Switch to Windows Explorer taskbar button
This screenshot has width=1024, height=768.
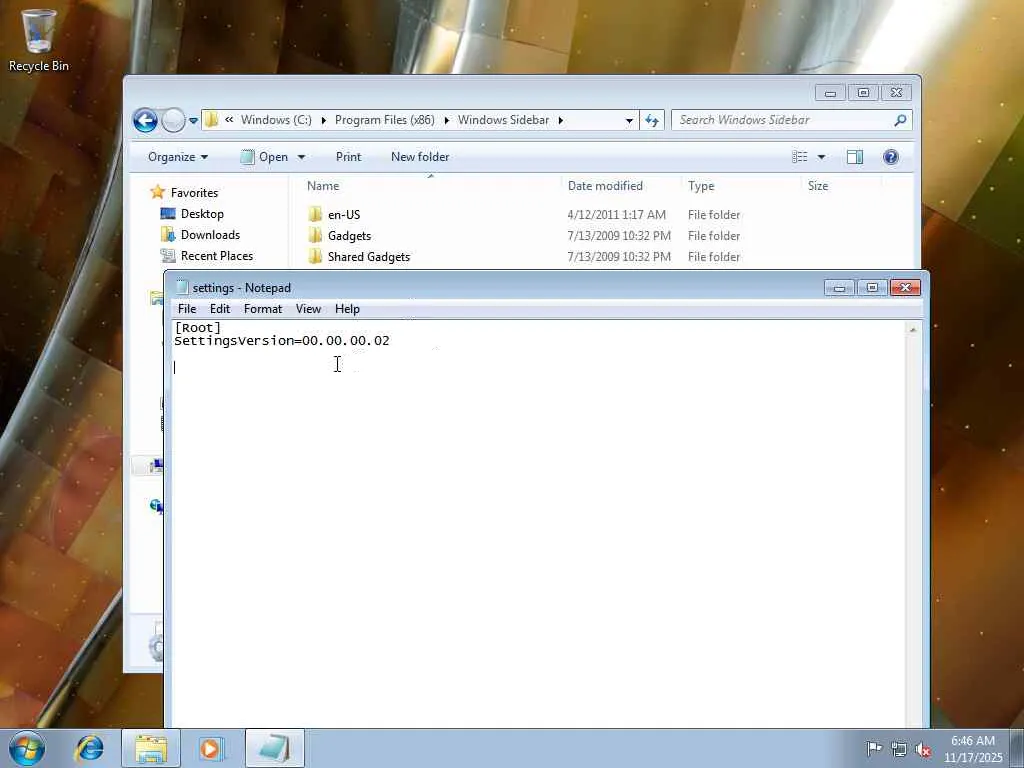151,748
